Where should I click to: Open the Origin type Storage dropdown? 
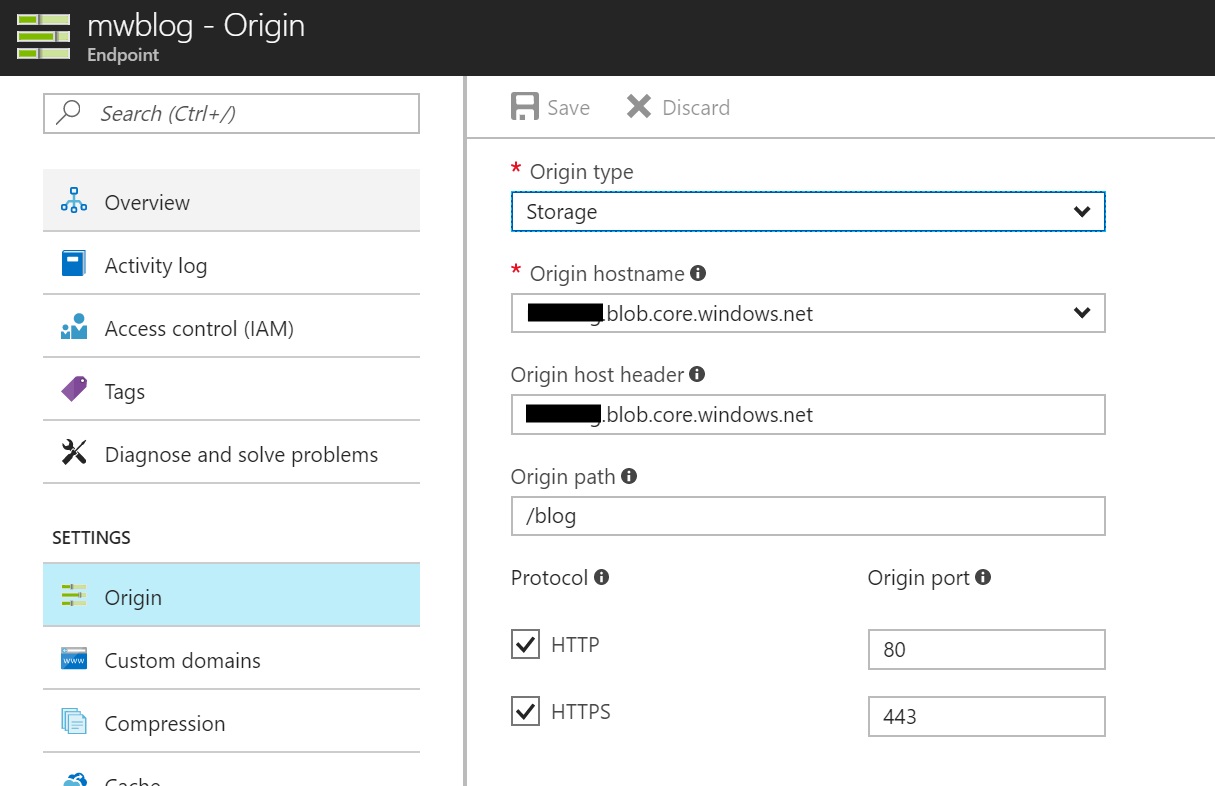point(808,211)
